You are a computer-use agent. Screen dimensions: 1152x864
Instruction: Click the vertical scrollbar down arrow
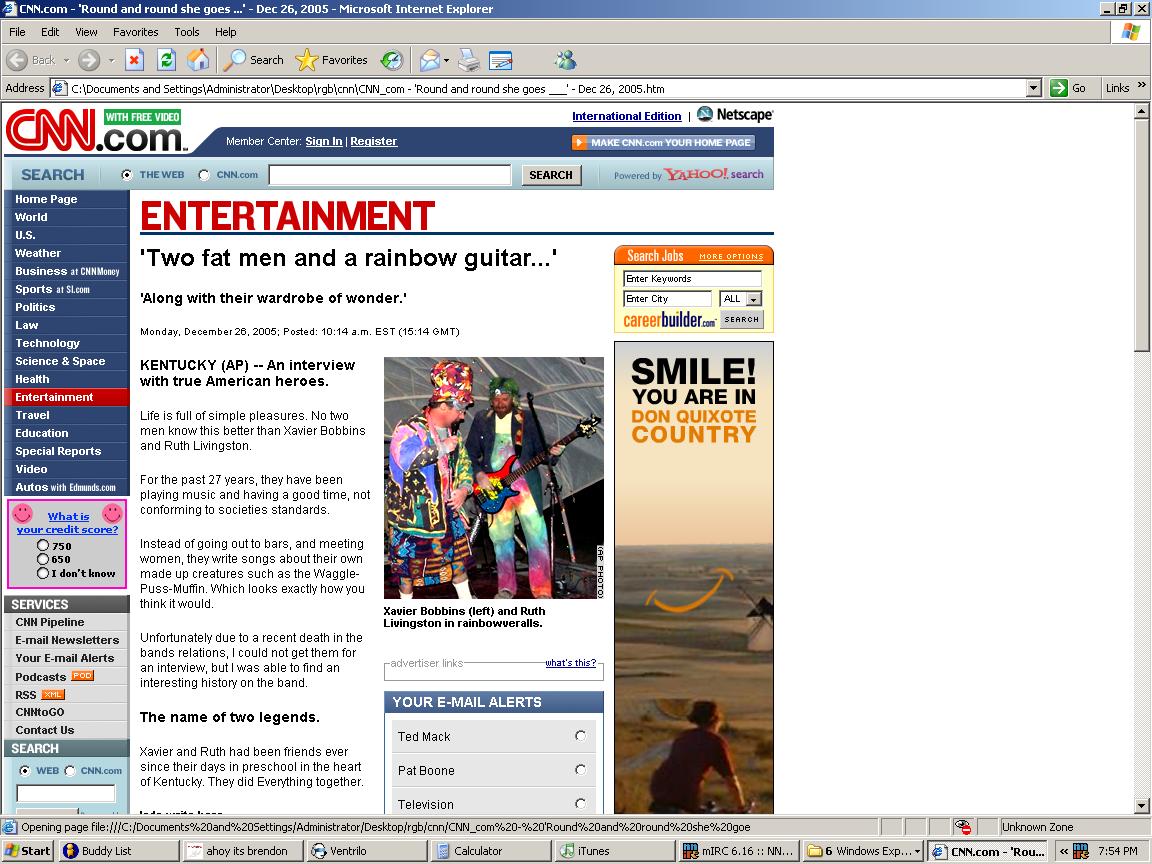1142,806
